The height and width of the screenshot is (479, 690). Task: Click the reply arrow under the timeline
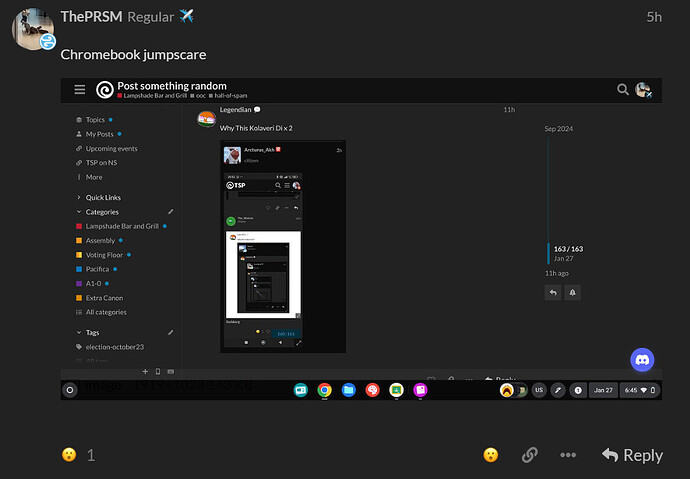(553, 292)
